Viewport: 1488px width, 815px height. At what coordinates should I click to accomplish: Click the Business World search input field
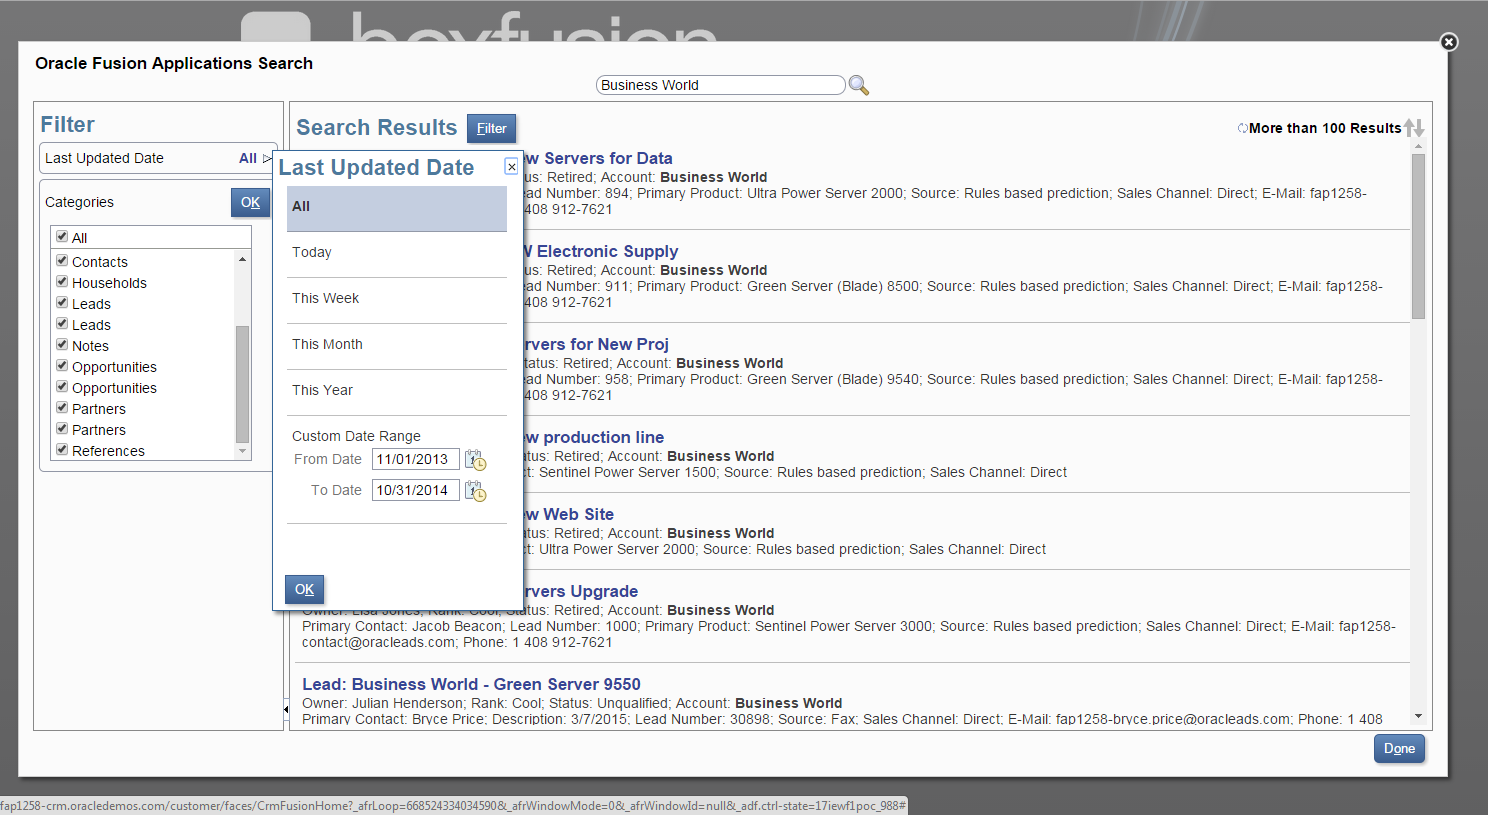pos(721,85)
